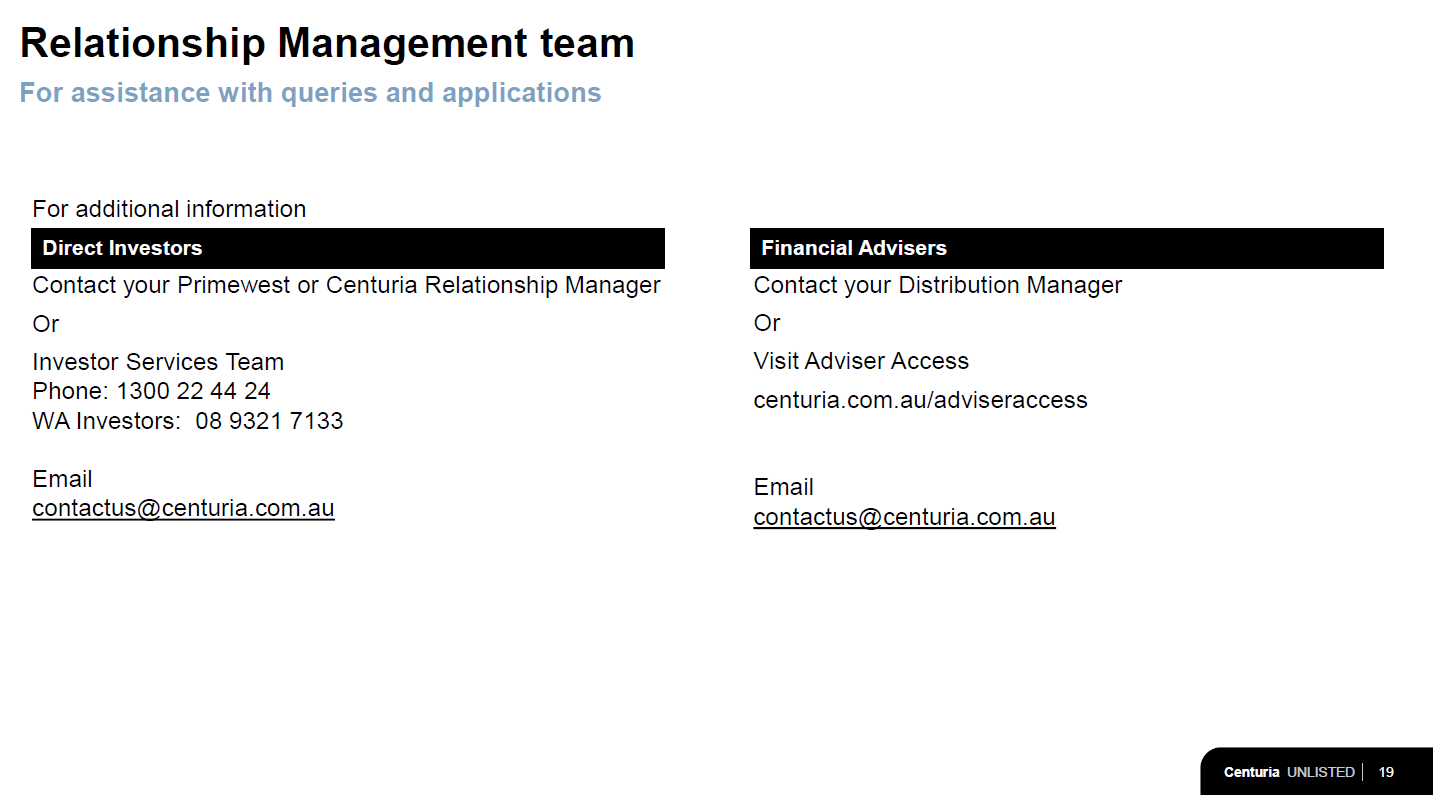
Task: Click the 'Financial Advisers' black header bar
Action: pyautogui.click(x=1066, y=248)
